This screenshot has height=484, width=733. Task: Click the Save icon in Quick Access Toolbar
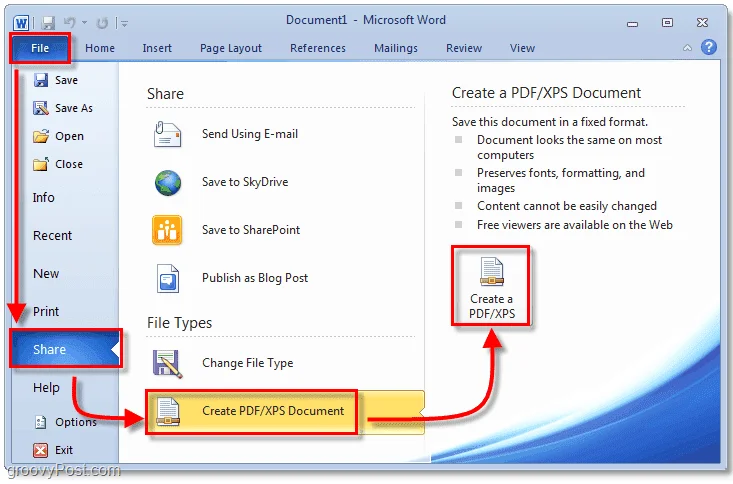pos(48,22)
